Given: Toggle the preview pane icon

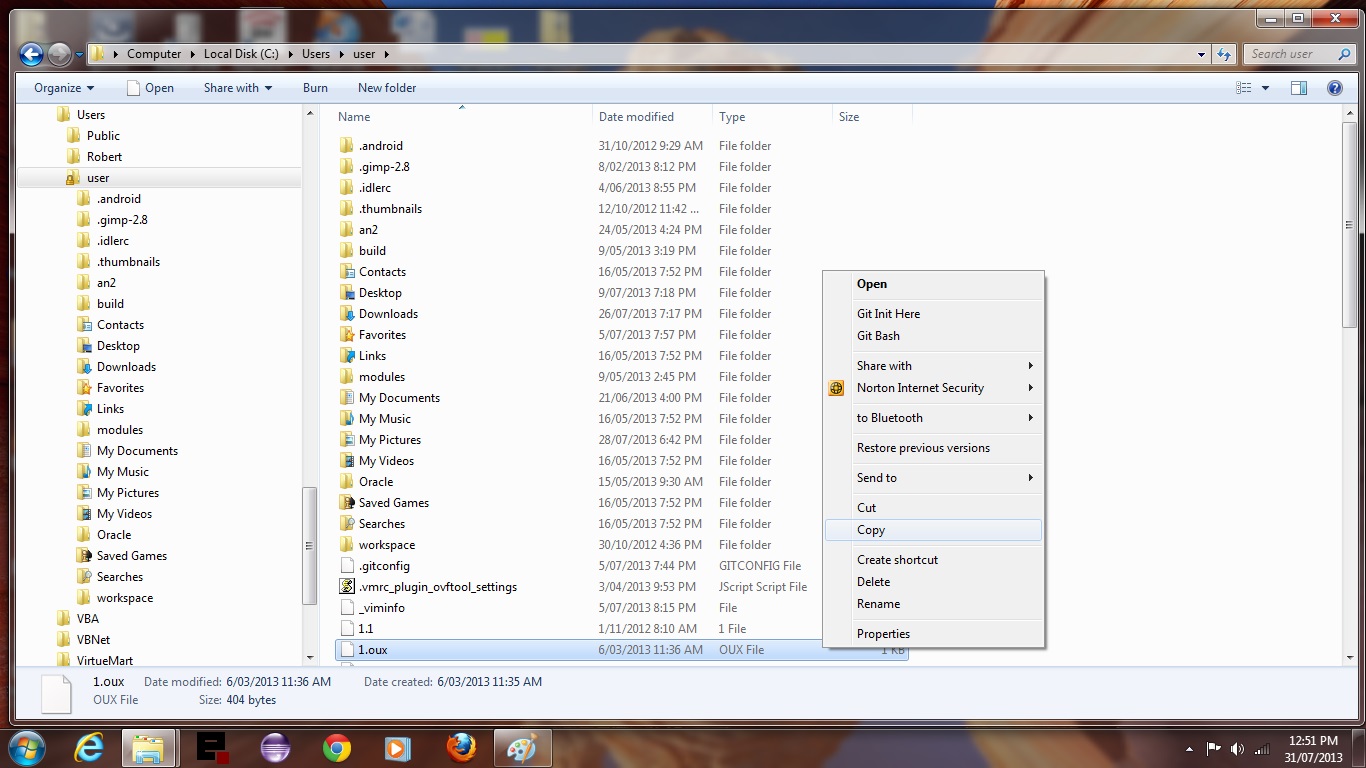Looking at the screenshot, I should [x=1299, y=88].
